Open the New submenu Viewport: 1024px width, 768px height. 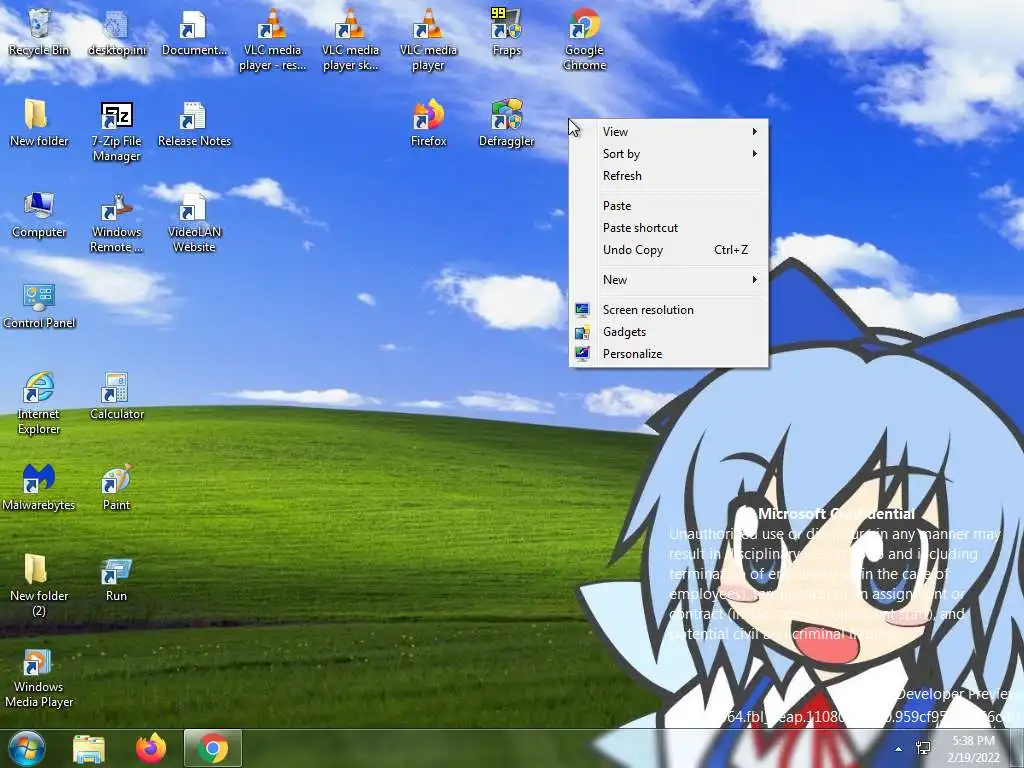click(669, 280)
